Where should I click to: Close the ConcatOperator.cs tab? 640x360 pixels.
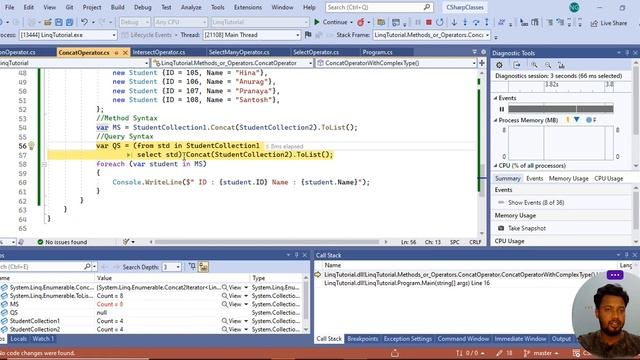point(125,52)
